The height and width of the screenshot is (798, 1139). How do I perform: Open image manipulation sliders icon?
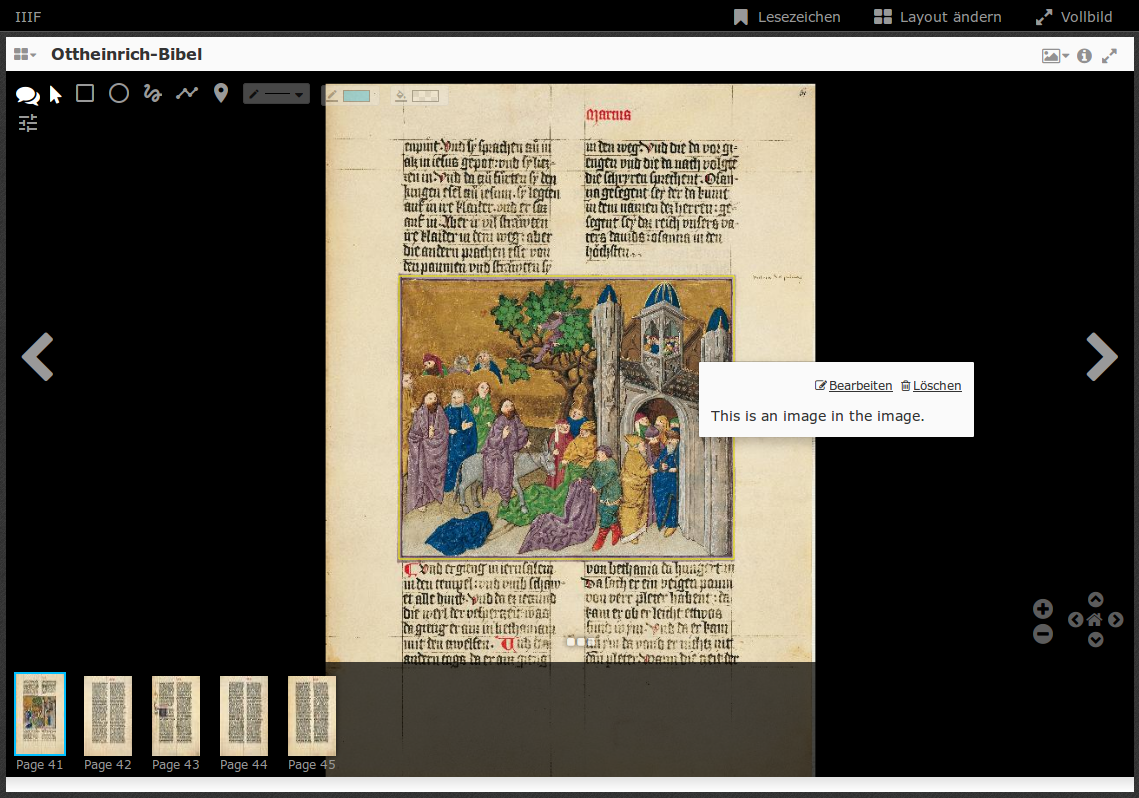click(28, 123)
